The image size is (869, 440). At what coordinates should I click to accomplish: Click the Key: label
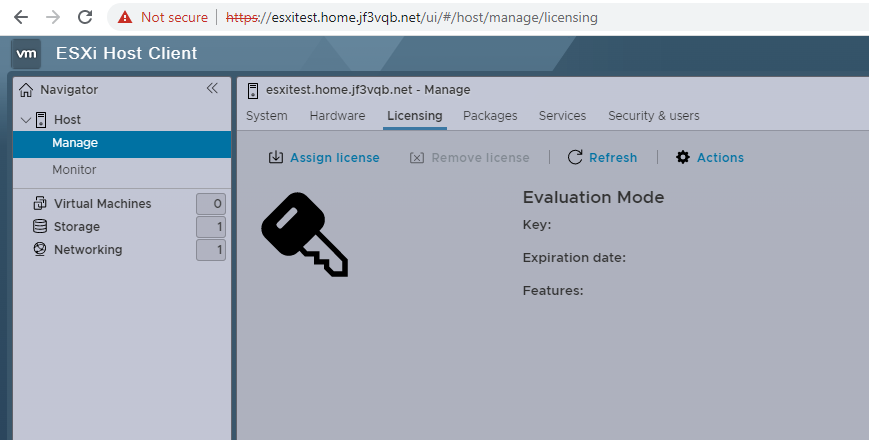point(537,225)
